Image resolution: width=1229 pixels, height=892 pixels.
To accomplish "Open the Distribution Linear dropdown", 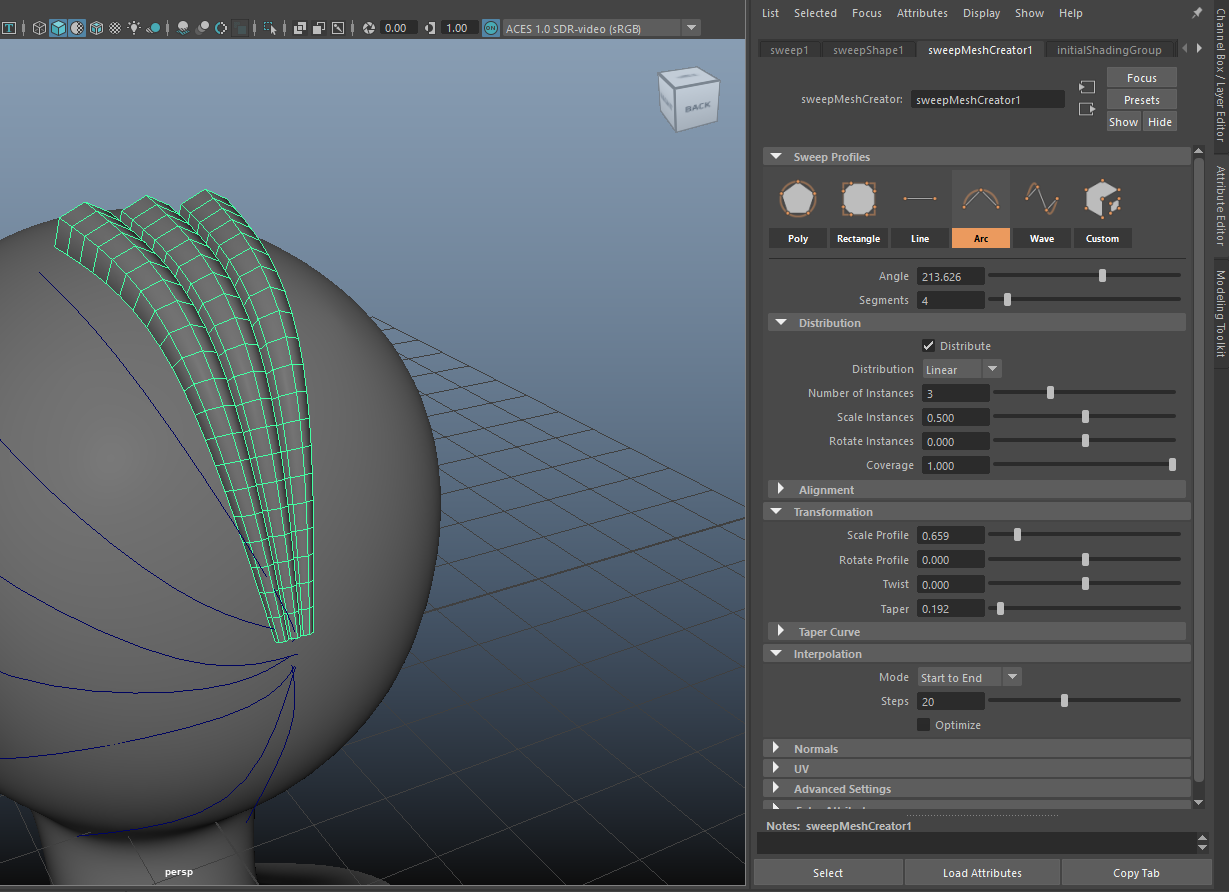I will (961, 369).
